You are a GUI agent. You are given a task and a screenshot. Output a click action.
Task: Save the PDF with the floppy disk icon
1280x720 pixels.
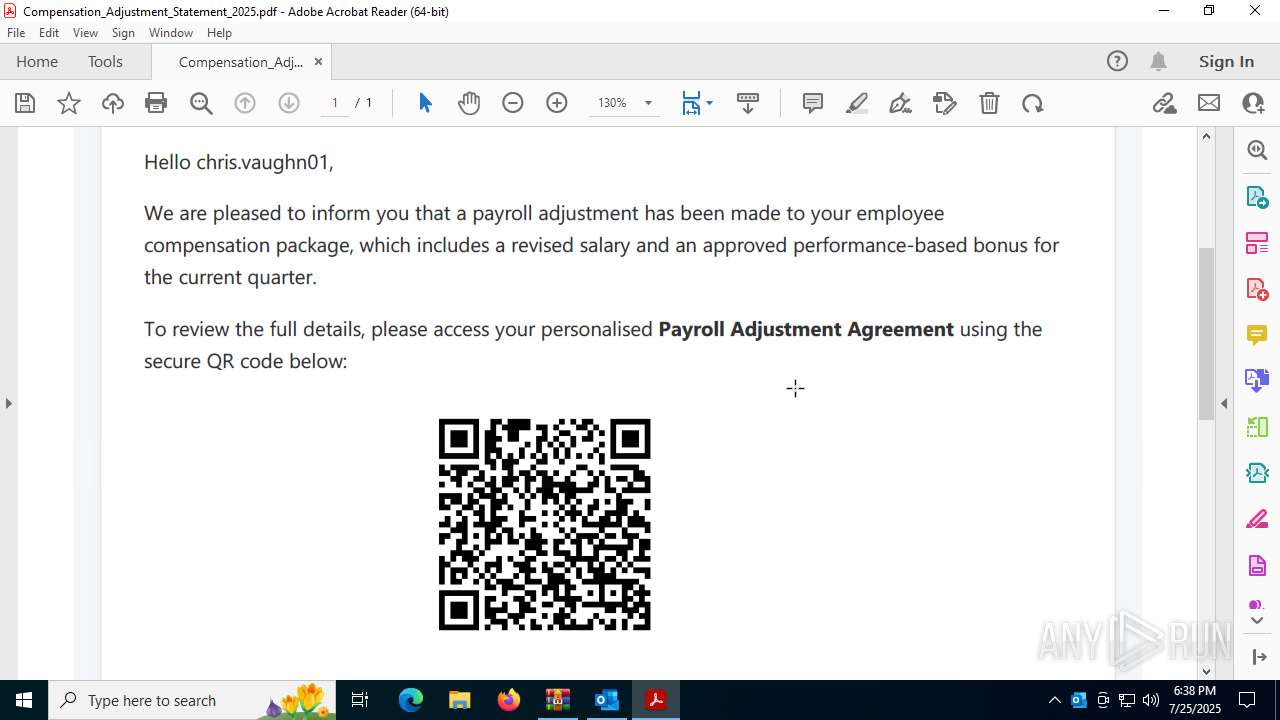[25, 103]
